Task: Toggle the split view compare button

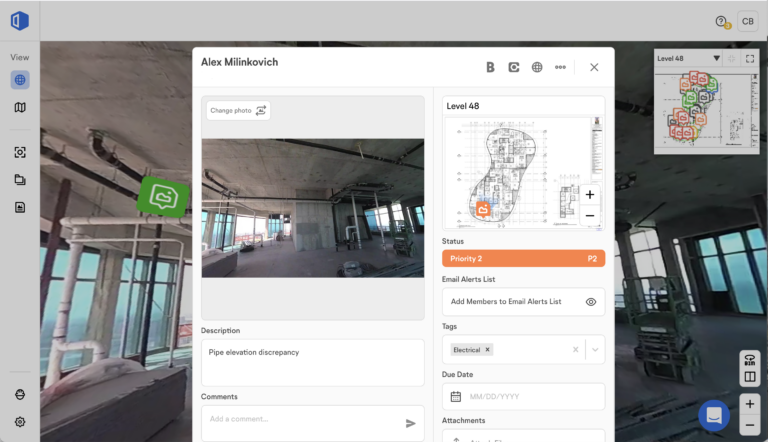Action: click(749, 377)
